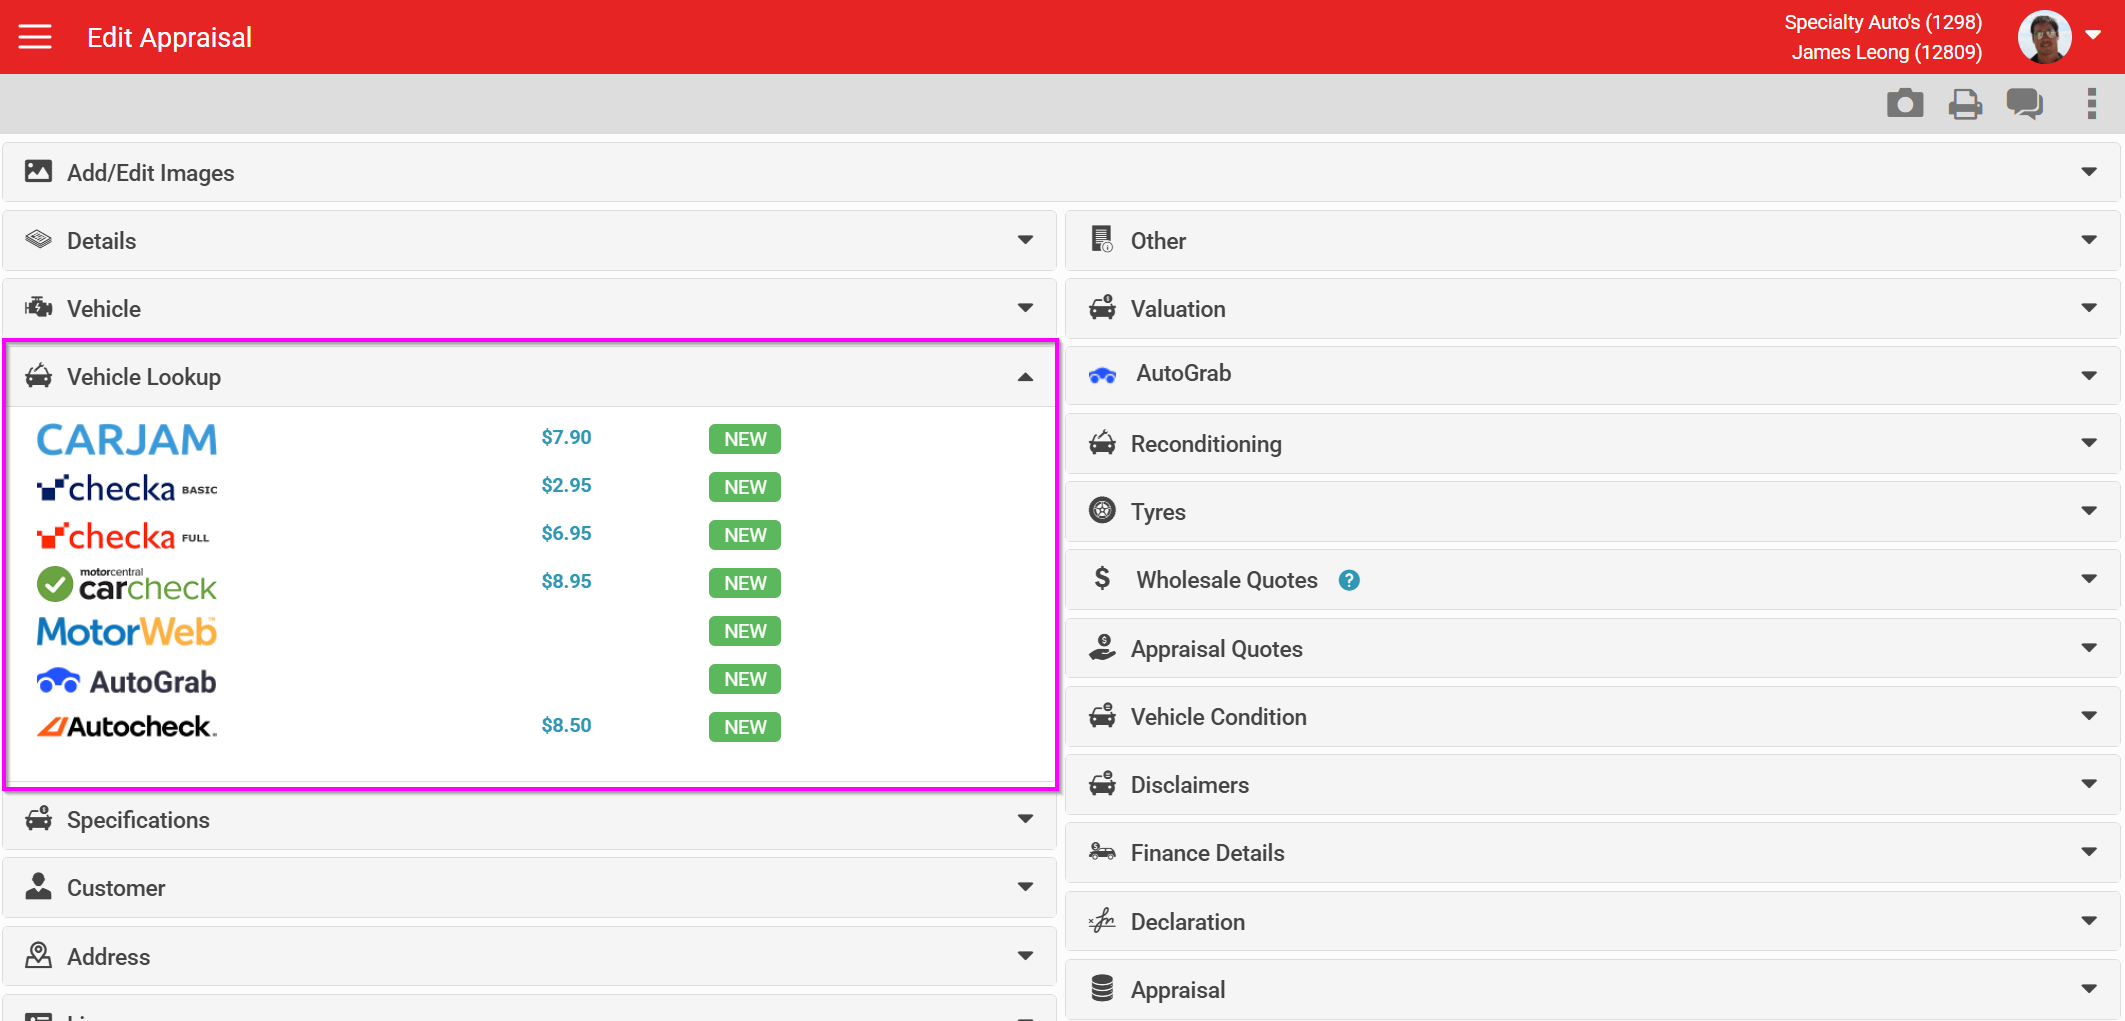The image size is (2125, 1021).
Task: Click the $8.95 carcheck price
Action: (566, 581)
